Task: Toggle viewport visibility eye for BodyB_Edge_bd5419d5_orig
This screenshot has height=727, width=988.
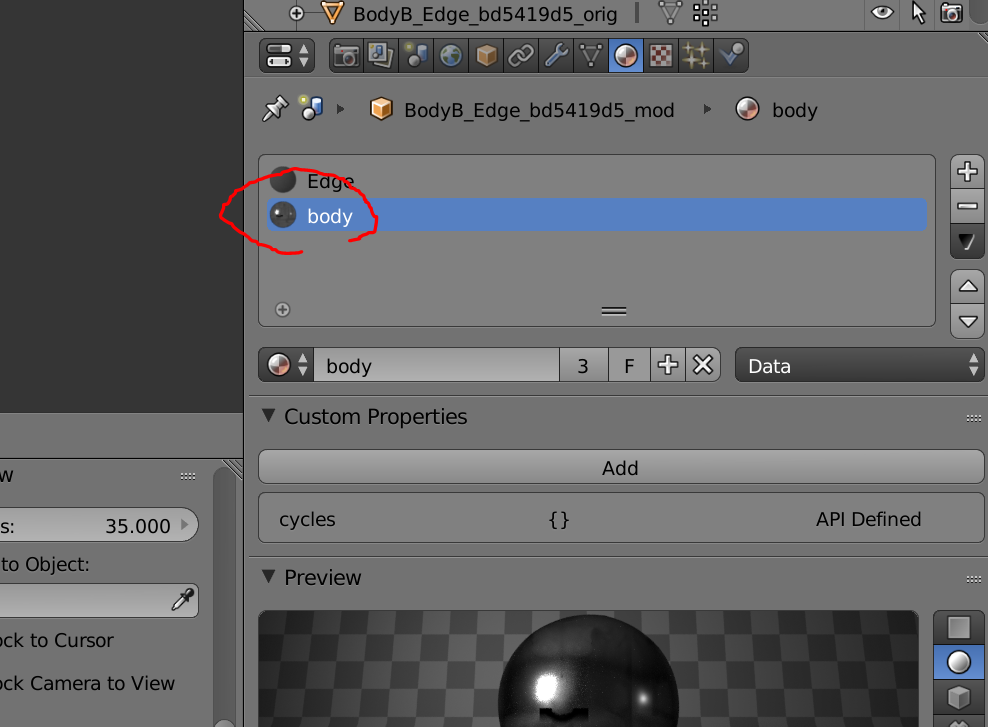Action: pyautogui.click(x=882, y=12)
